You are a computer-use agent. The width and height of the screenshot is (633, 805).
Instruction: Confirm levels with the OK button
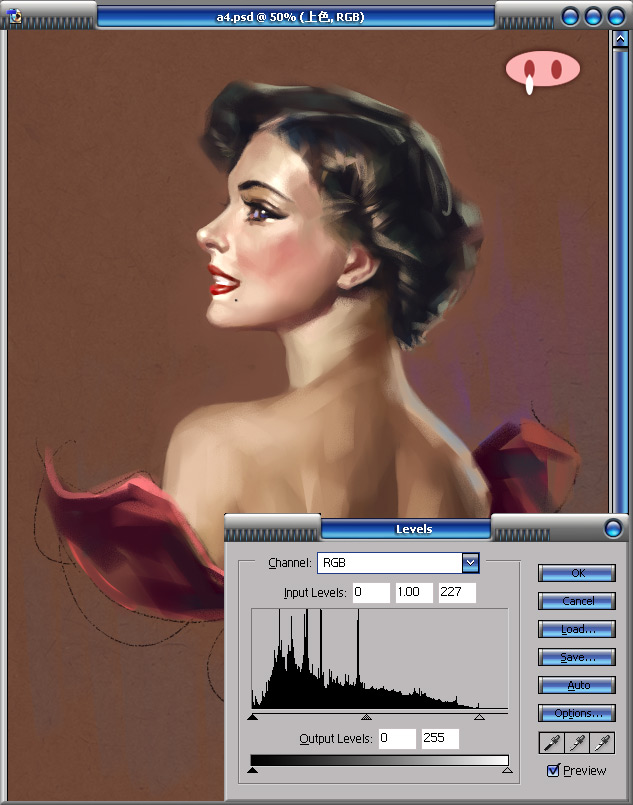point(577,573)
